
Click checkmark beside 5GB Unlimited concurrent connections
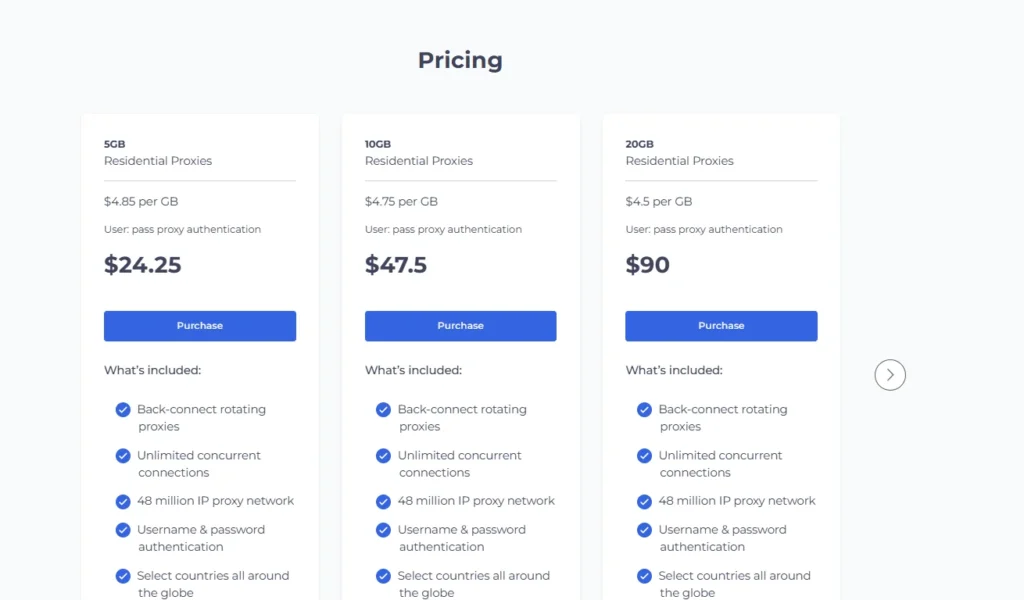[x=123, y=456]
